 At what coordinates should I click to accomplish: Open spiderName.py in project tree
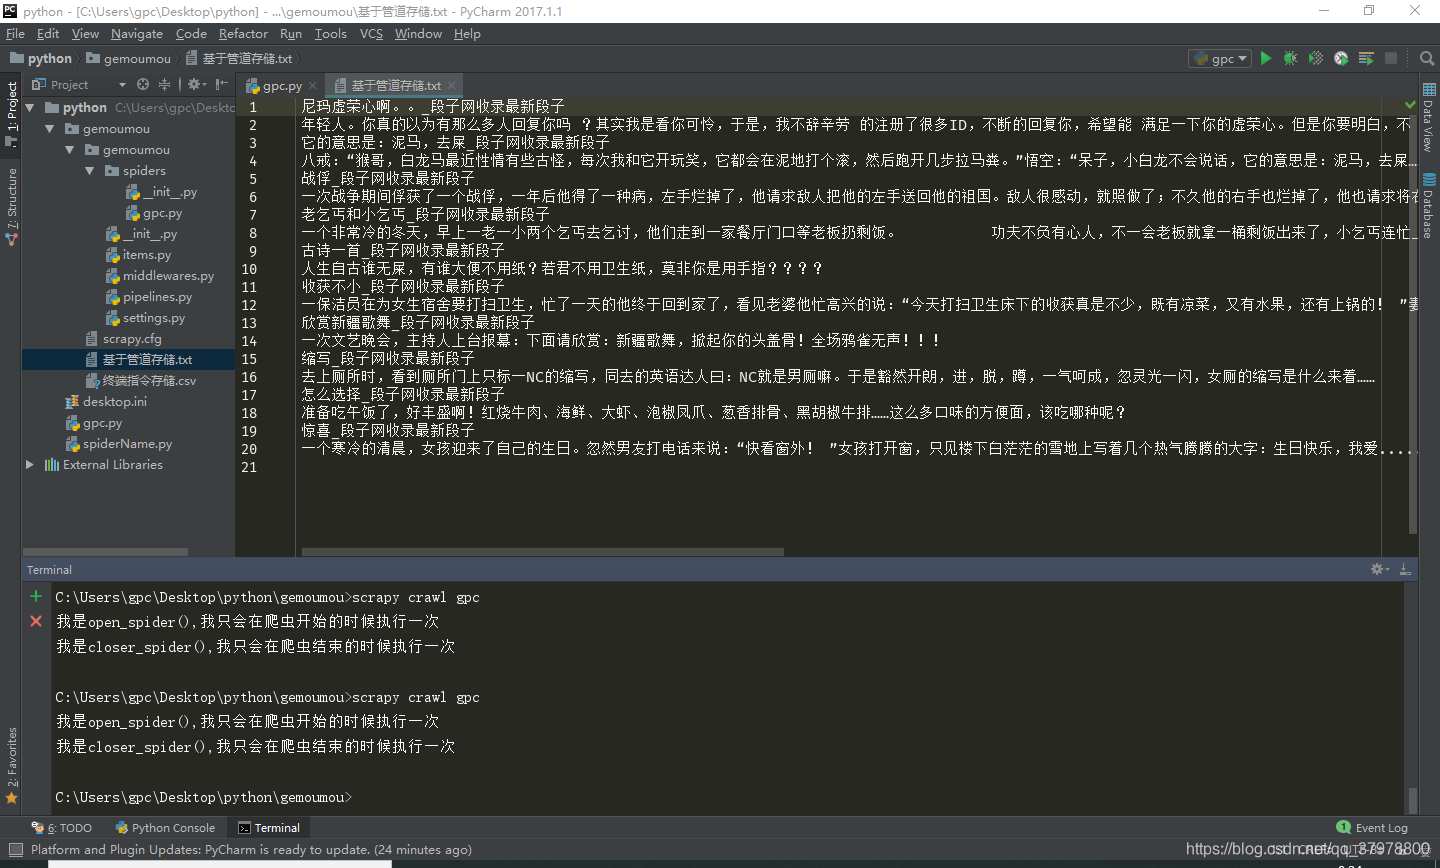click(119, 443)
